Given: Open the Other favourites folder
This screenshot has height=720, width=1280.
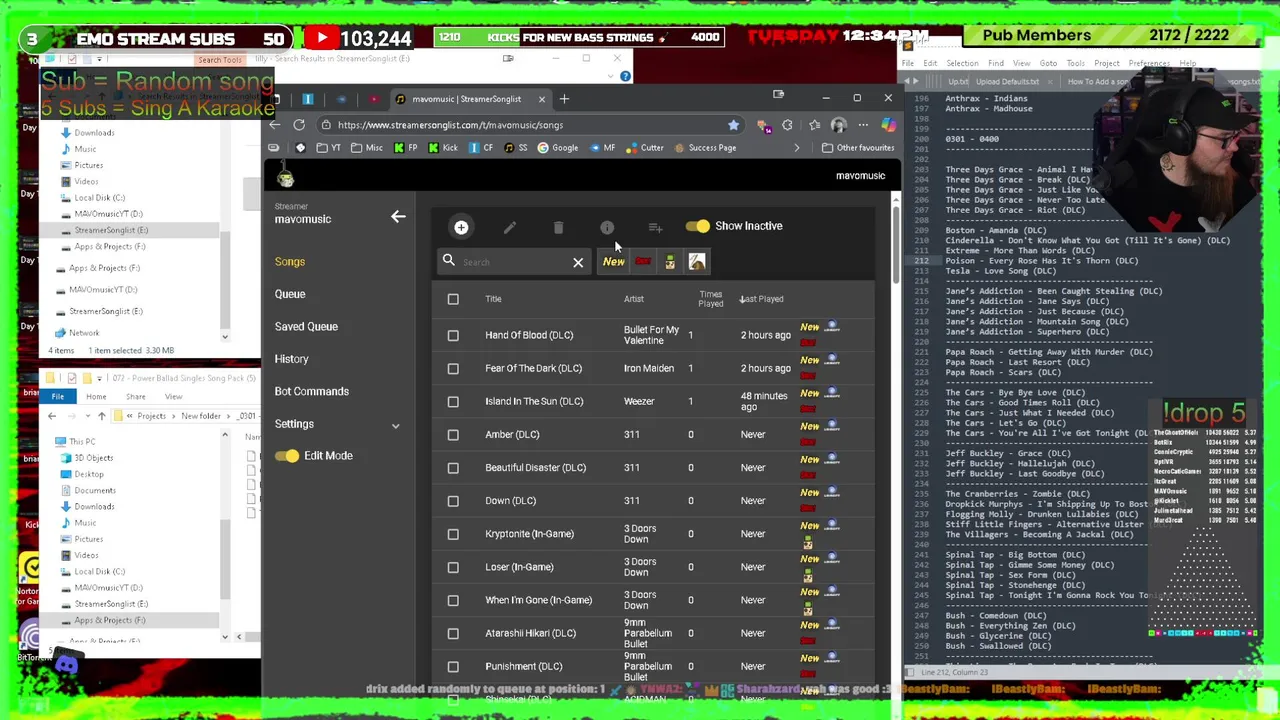Looking at the screenshot, I should coord(858,148).
